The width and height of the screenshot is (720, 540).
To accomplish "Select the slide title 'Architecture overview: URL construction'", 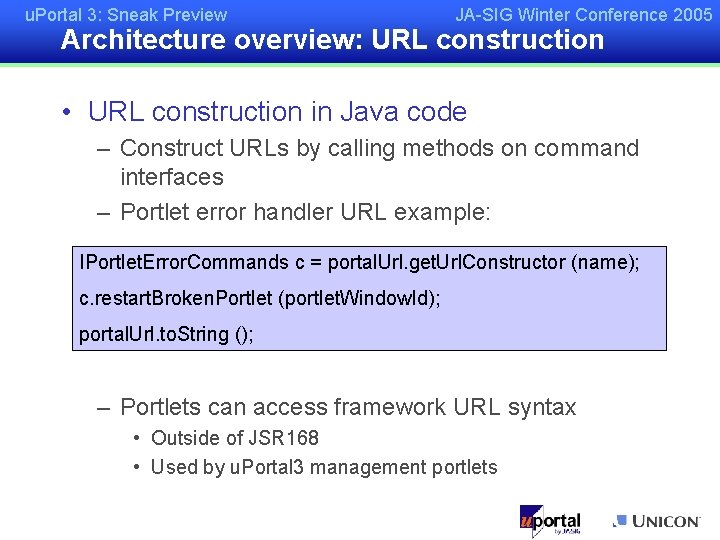I will 332,39.
